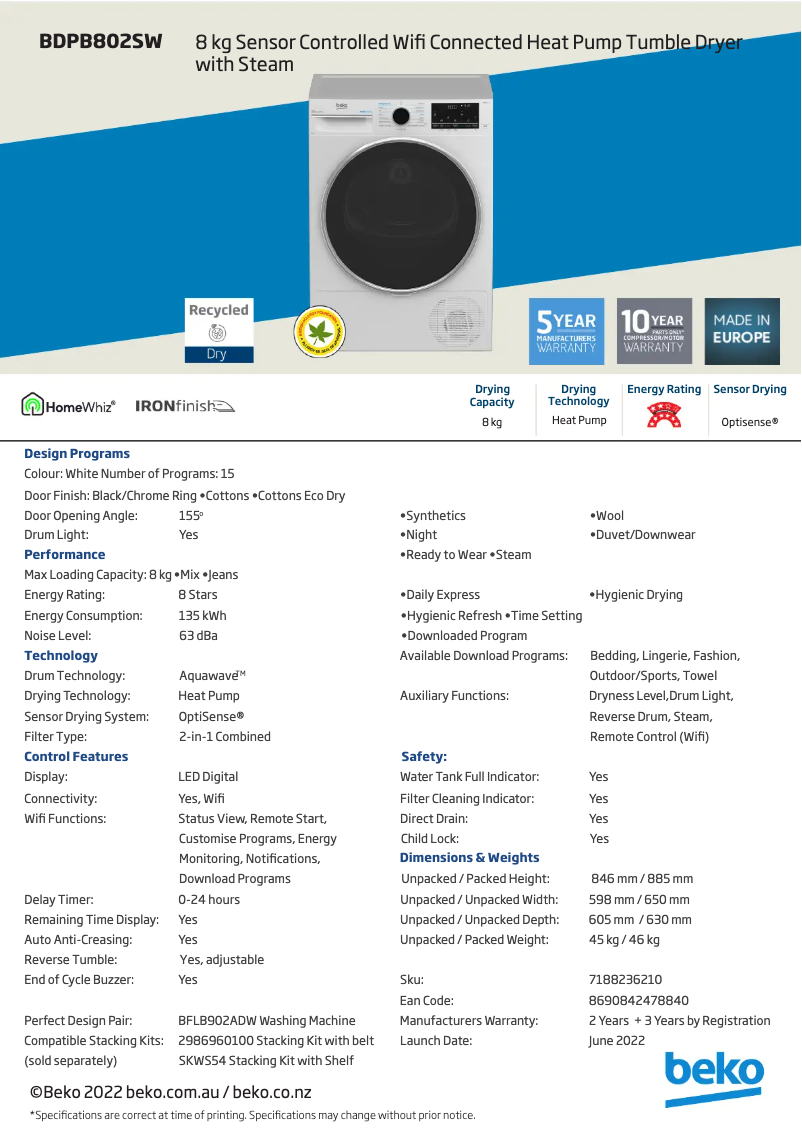
Task: Click the Drying Capacity 8 kg cell
Action: click(492, 406)
